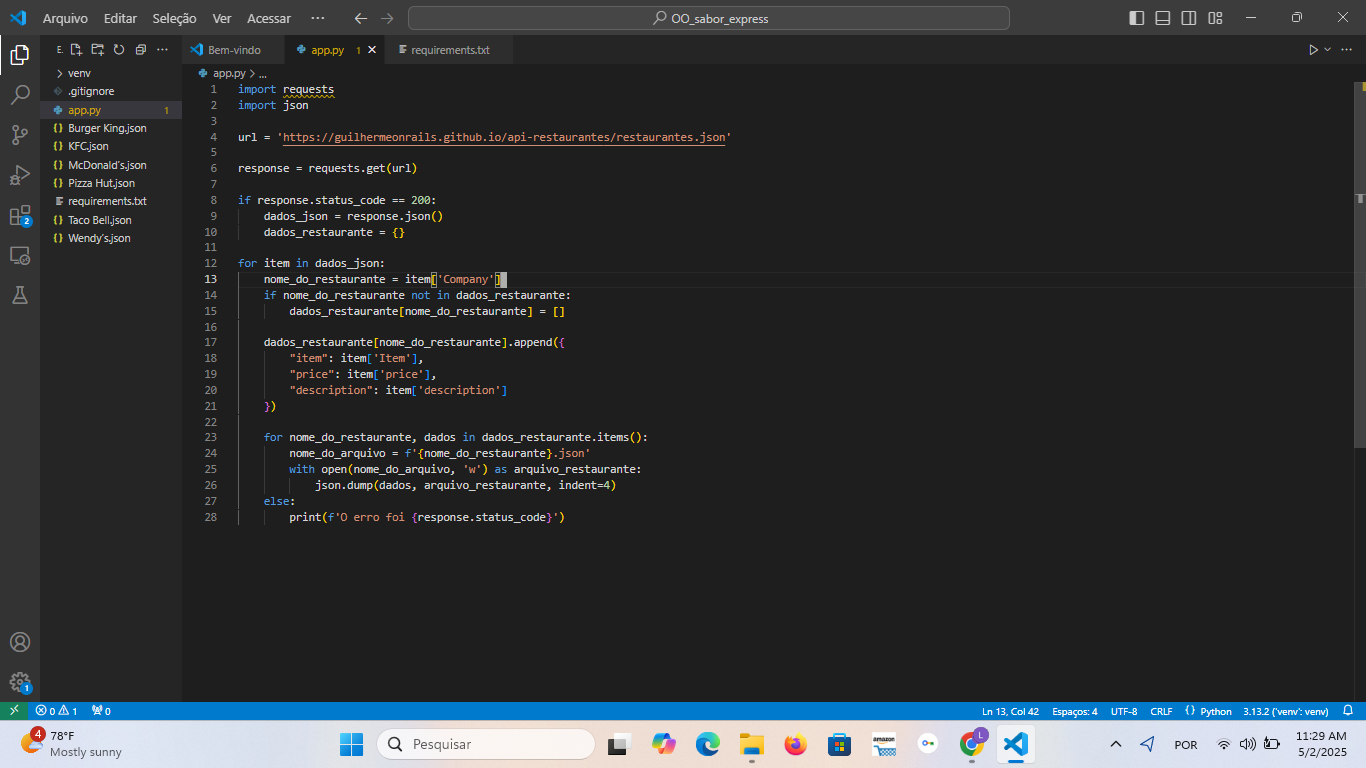This screenshot has width=1366, height=768.
Task: Open Explorer views and more actions menu
Action: pyautogui.click(x=163, y=49)
